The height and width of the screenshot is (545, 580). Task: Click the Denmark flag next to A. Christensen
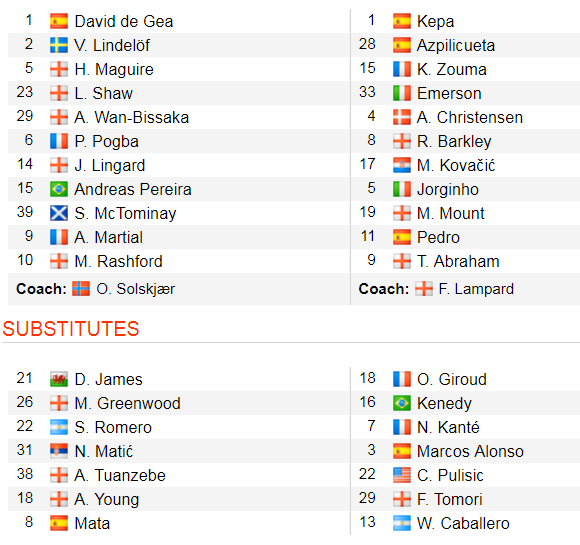(x=402, y=117)
